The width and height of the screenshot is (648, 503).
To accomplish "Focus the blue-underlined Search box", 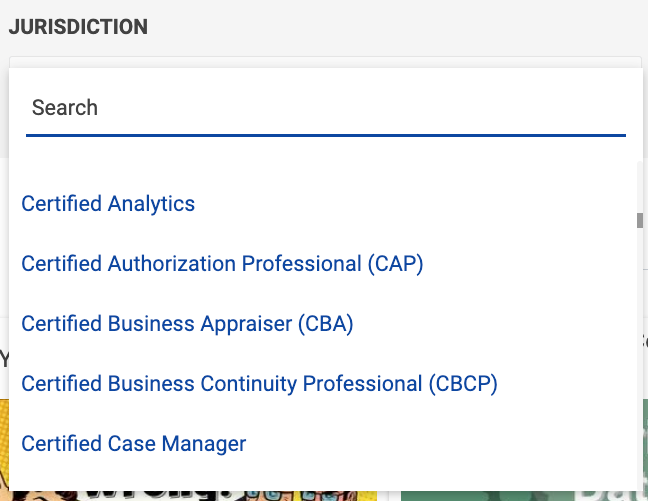I will click(x=325, y=108).
